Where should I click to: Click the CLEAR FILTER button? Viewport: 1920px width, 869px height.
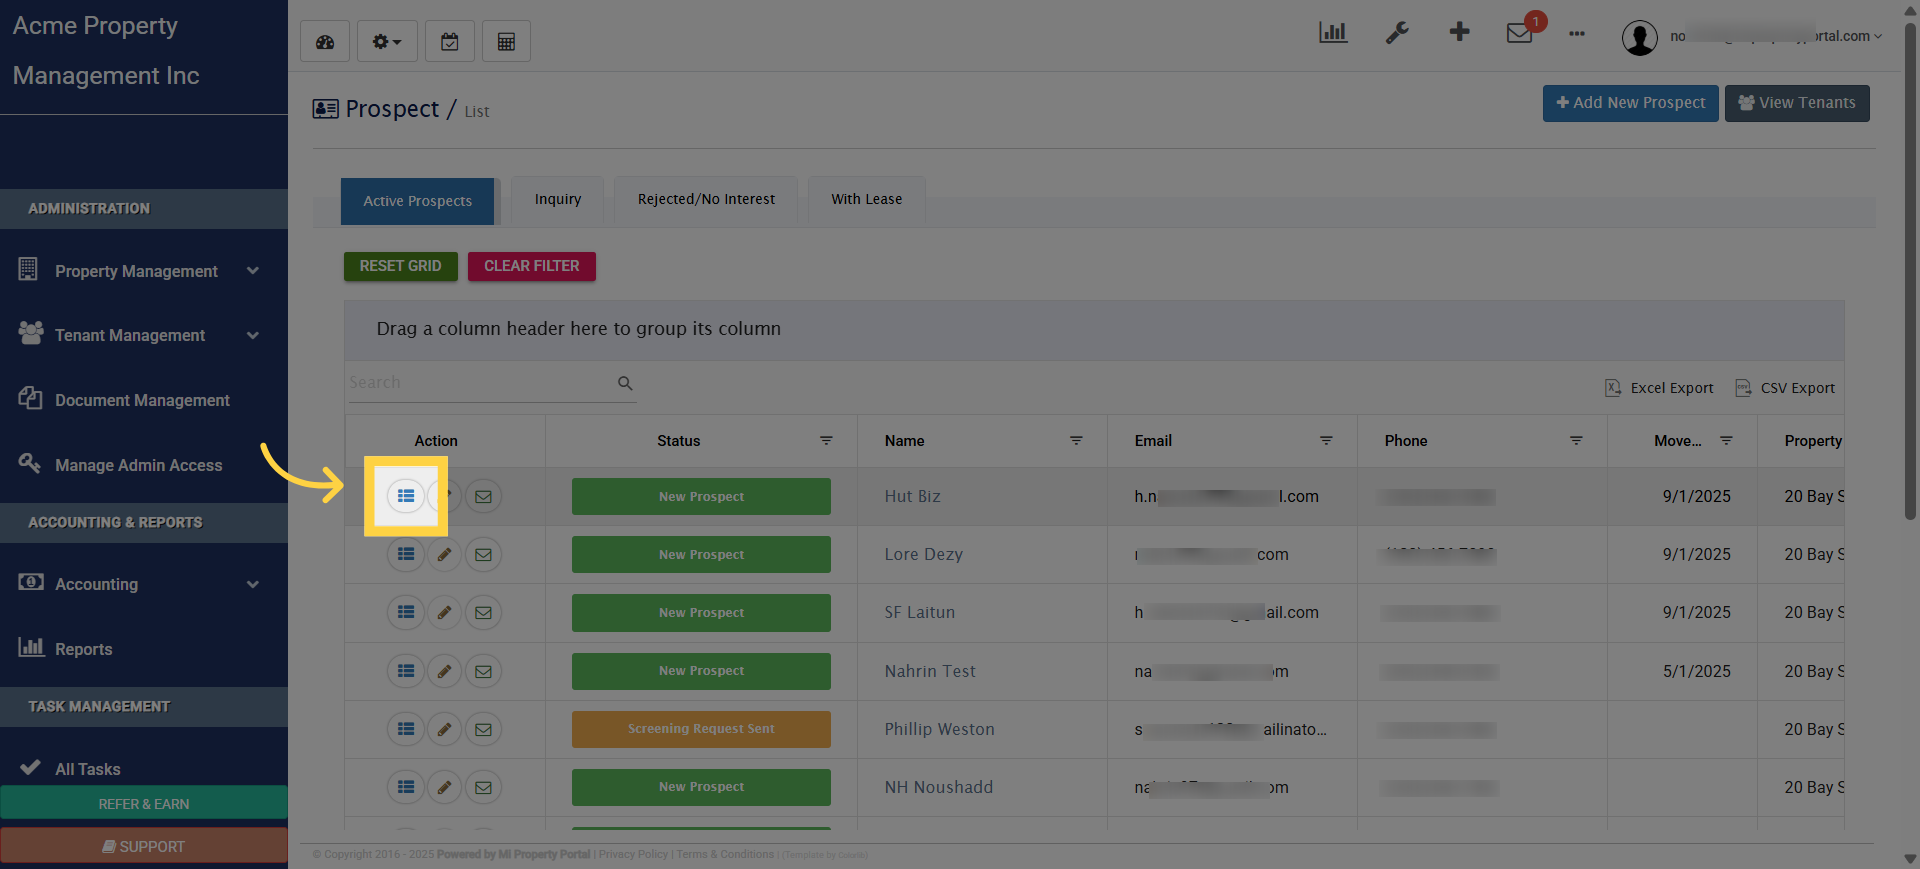(x=531, y=266)
